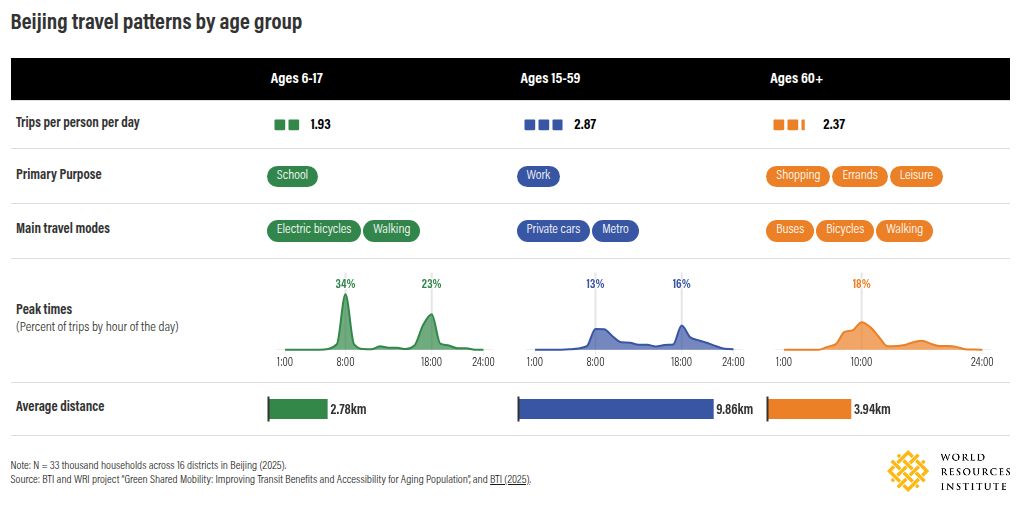This screenshot has width=1020, height=506.
Task: Click the Metro mode tag
Action: [615, 230]
